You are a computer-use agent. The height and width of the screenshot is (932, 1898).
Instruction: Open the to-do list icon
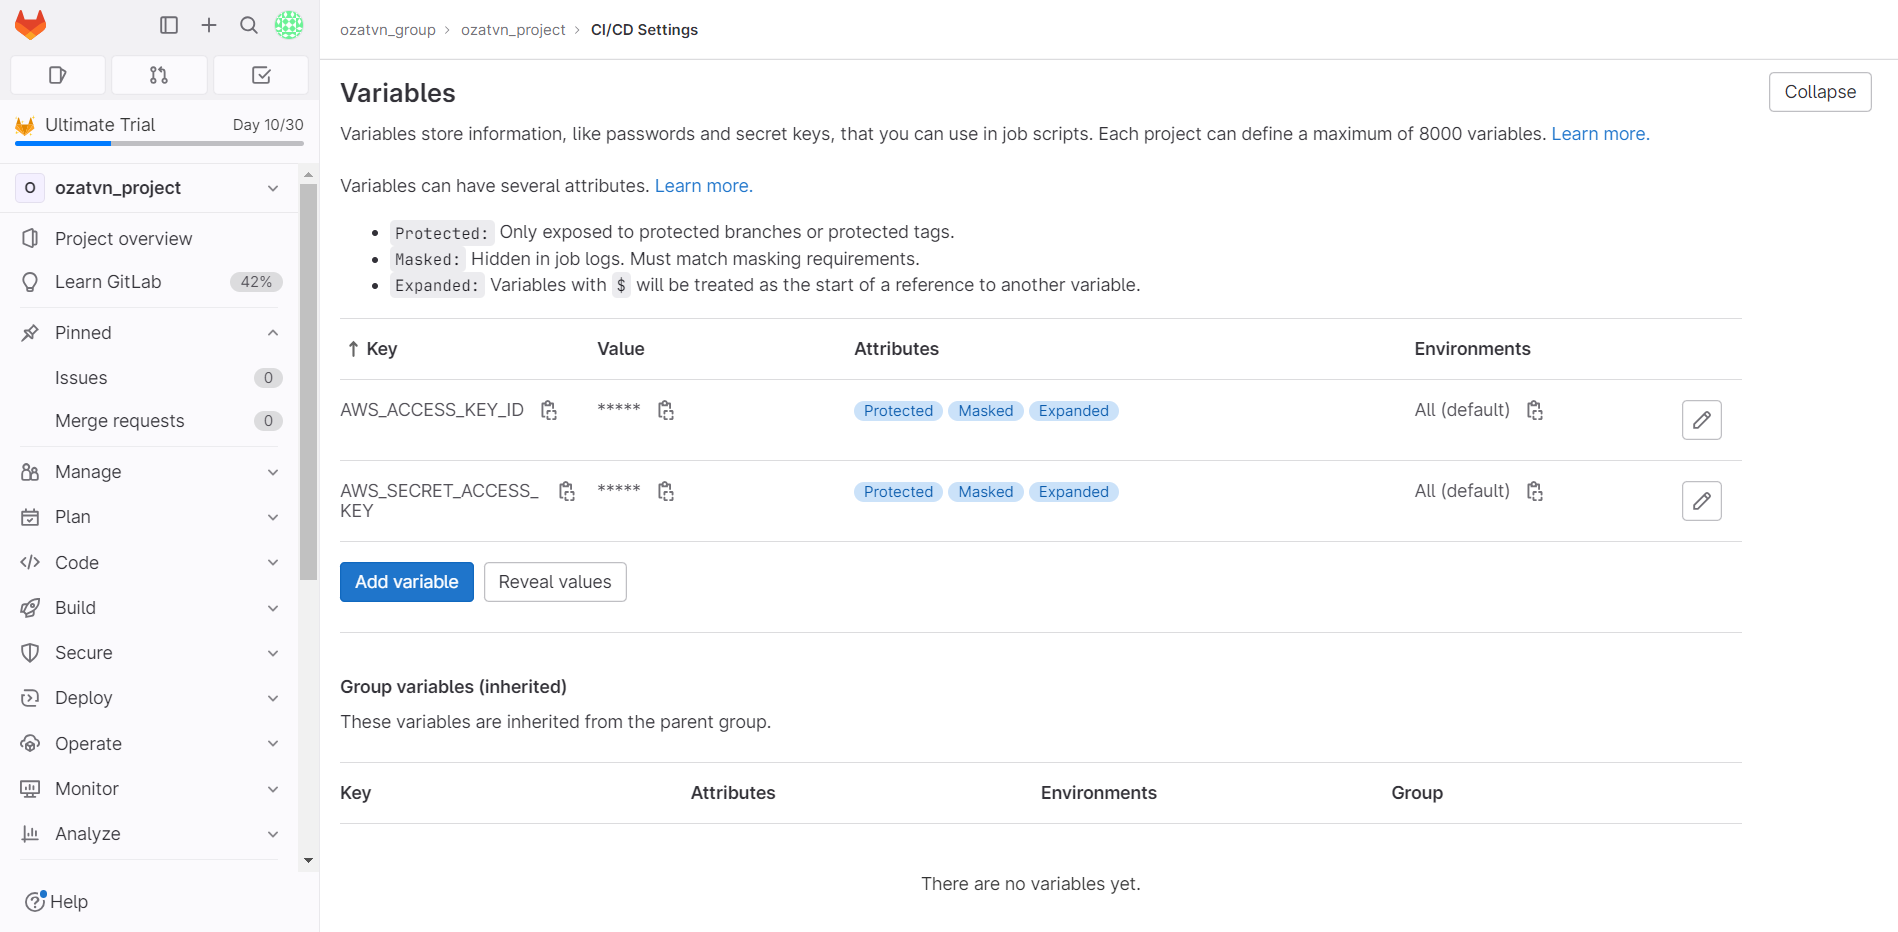(x=260, y=74)
